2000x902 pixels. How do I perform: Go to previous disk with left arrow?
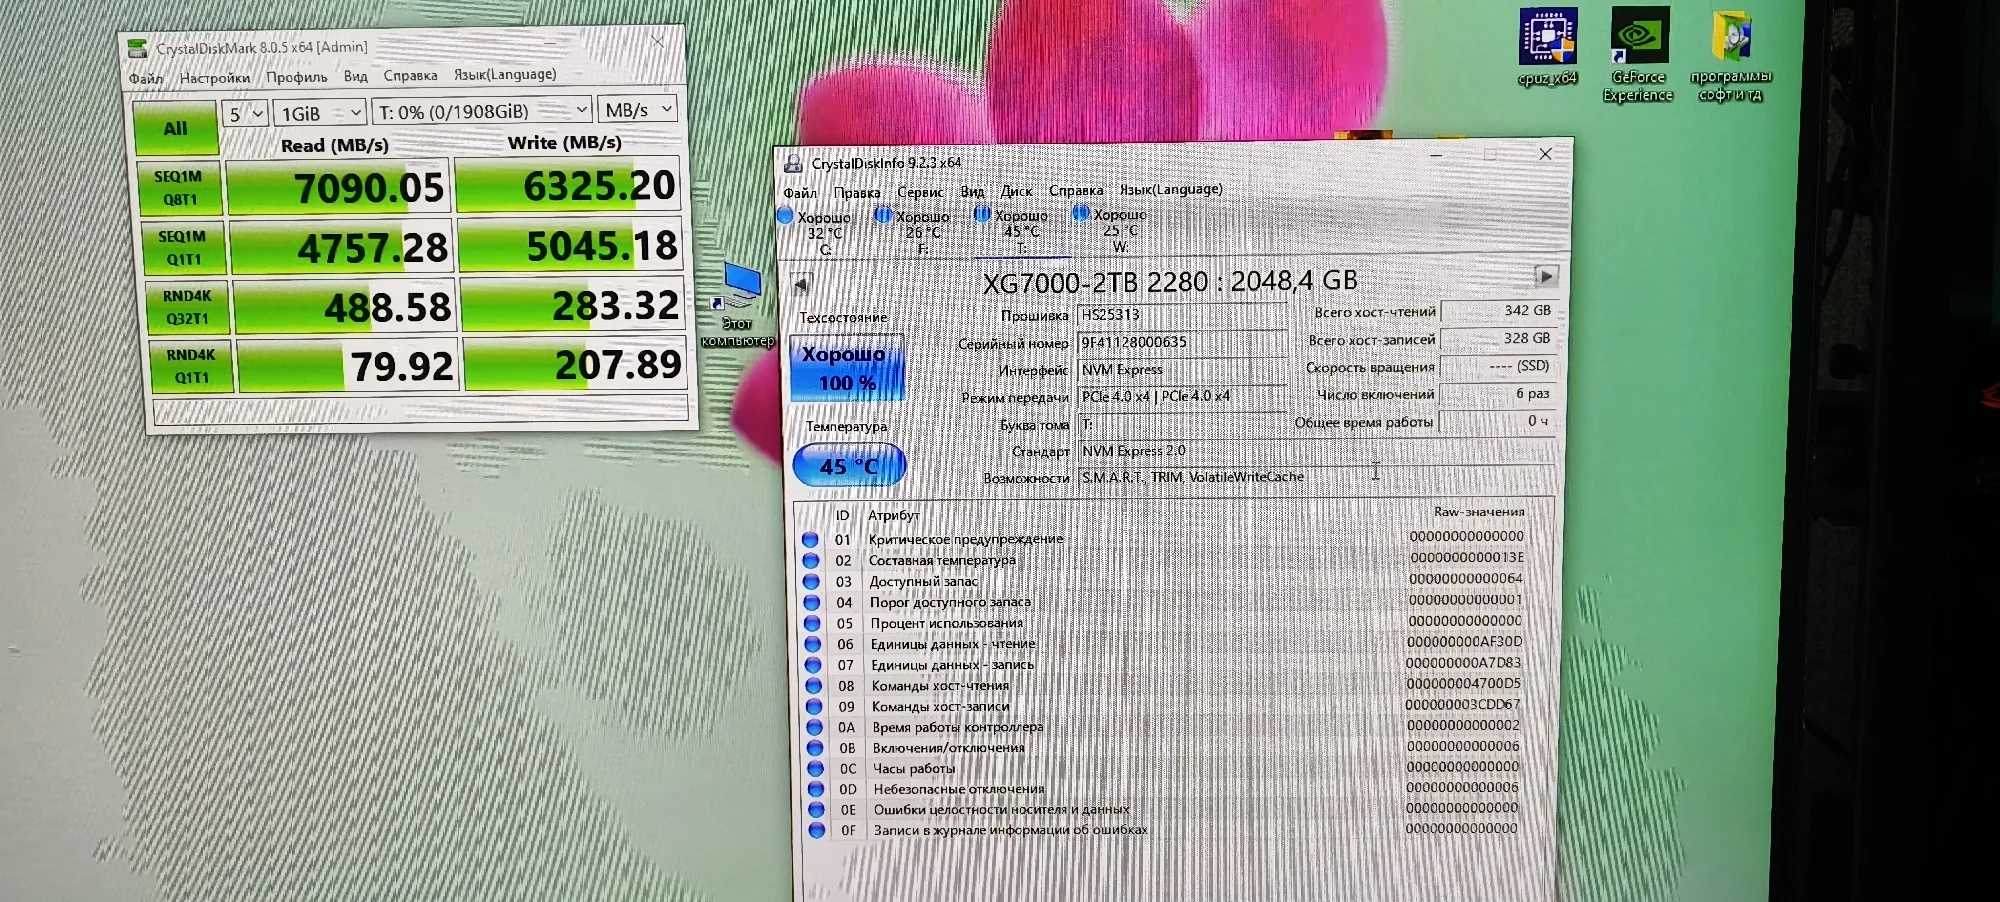pos(801,285)
